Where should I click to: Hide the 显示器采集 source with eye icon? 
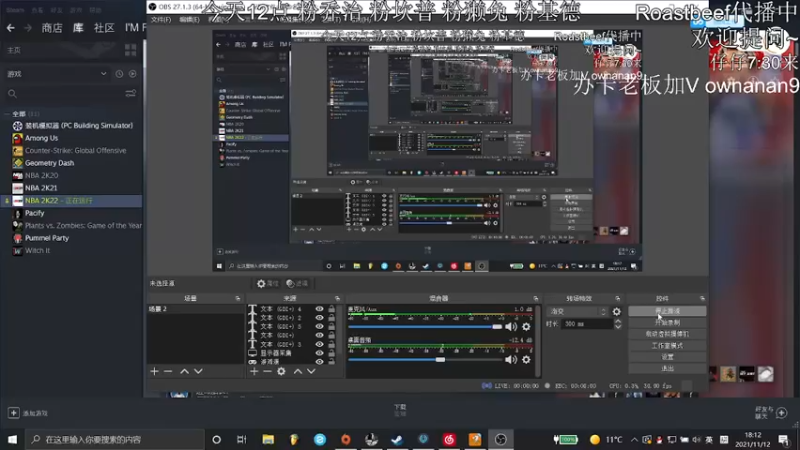(x=319, y=353)
